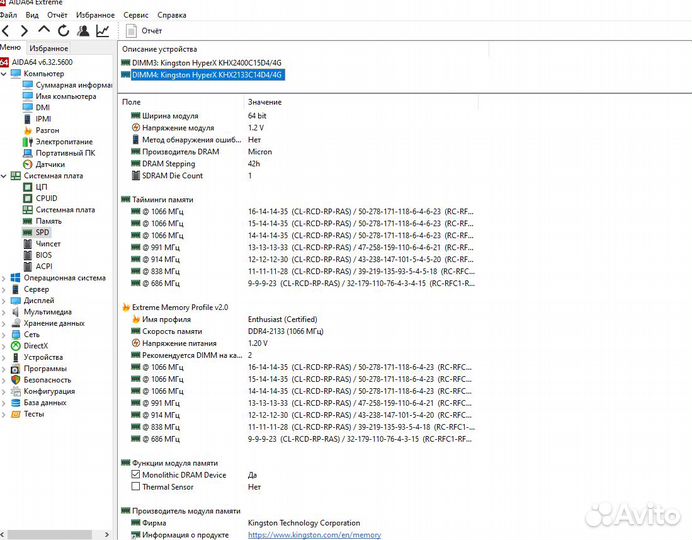Select the SPD tree item

pyautogui.click(x=42, y=232)
